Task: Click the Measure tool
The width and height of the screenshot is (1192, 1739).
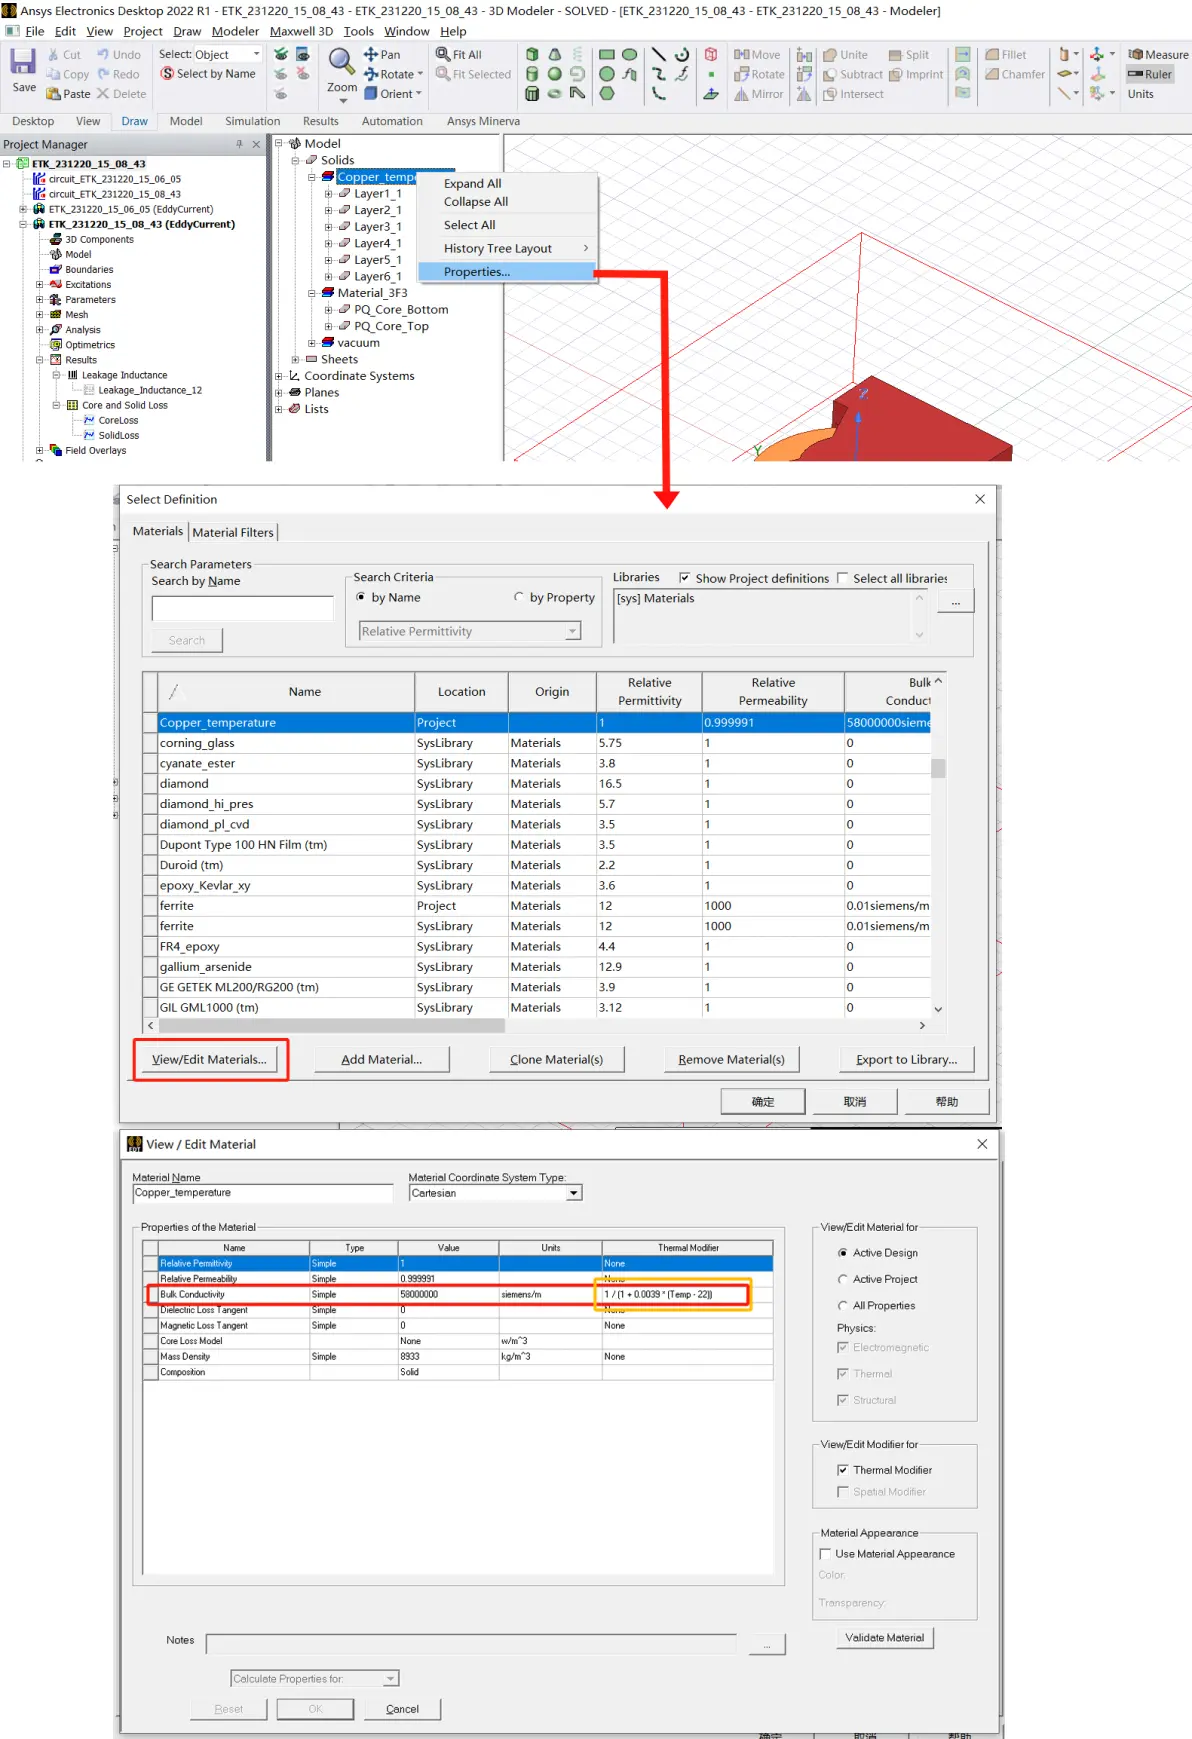Action: pos(1158,55)
